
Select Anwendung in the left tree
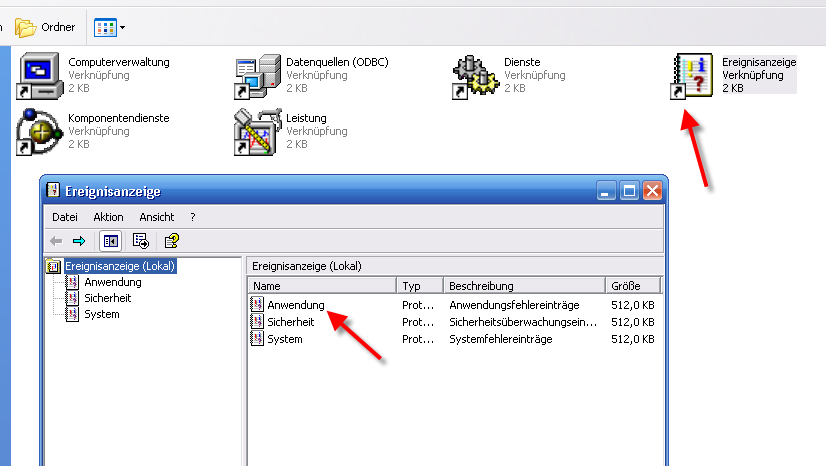pos(112,282)
